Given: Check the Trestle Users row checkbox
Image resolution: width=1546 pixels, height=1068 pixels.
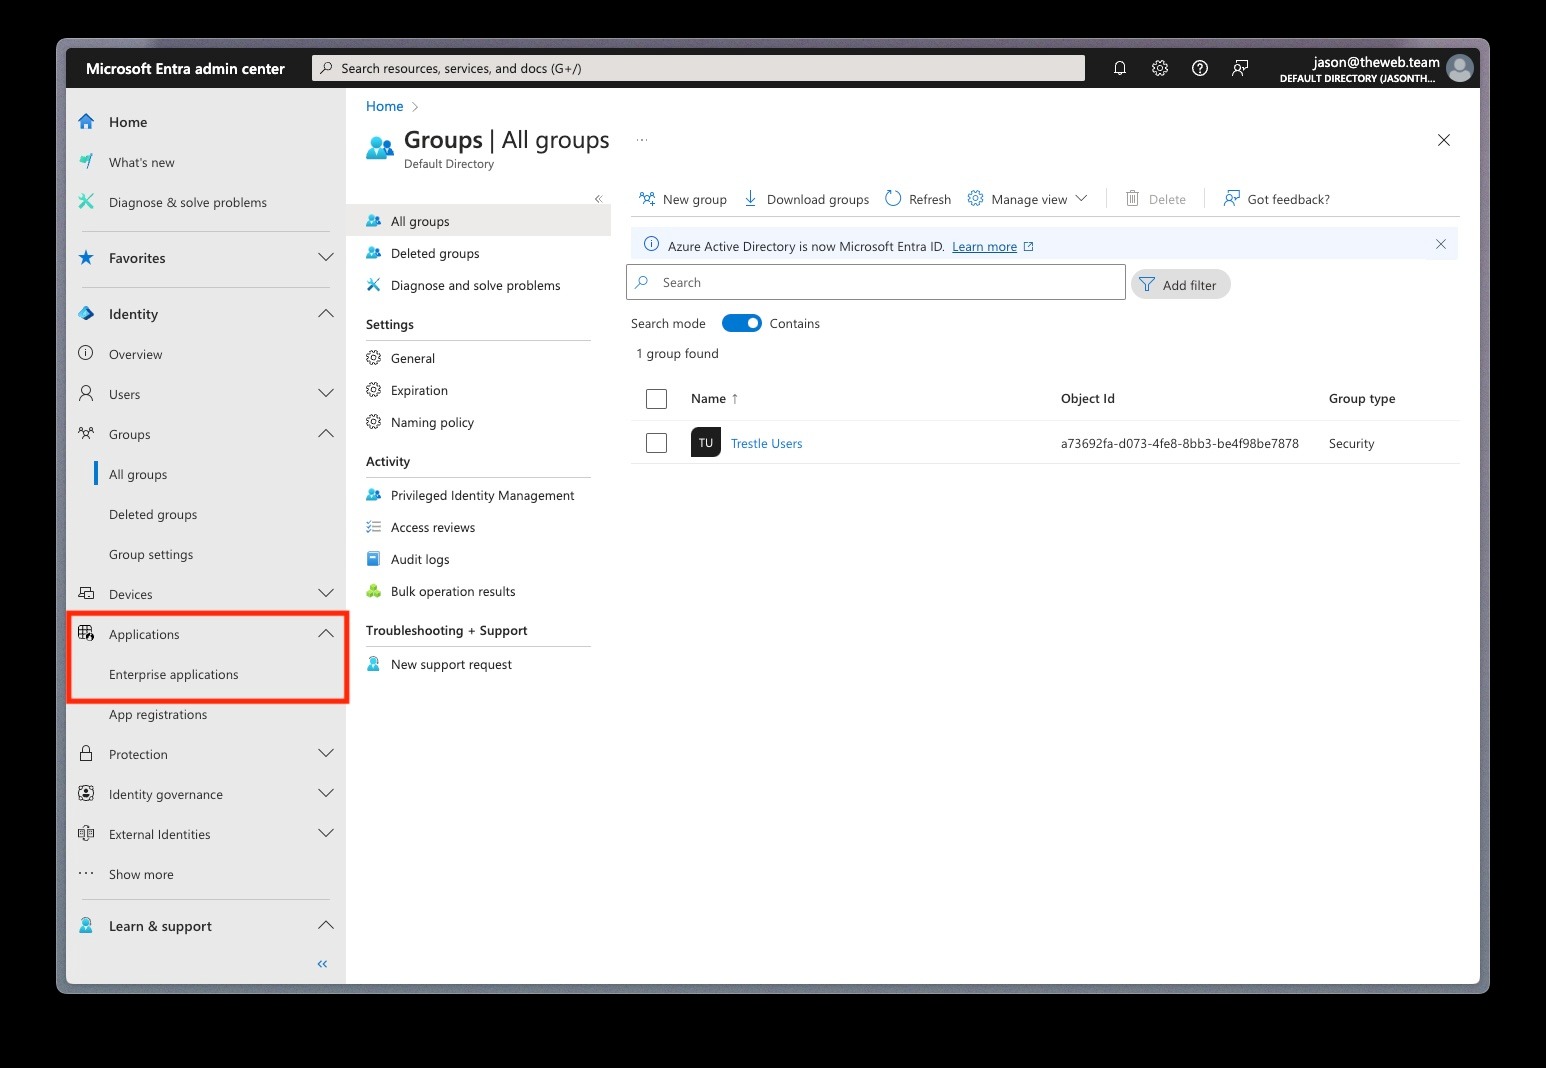Looking at the screenshot, I should pyautogui.click(x=656, y=443).
